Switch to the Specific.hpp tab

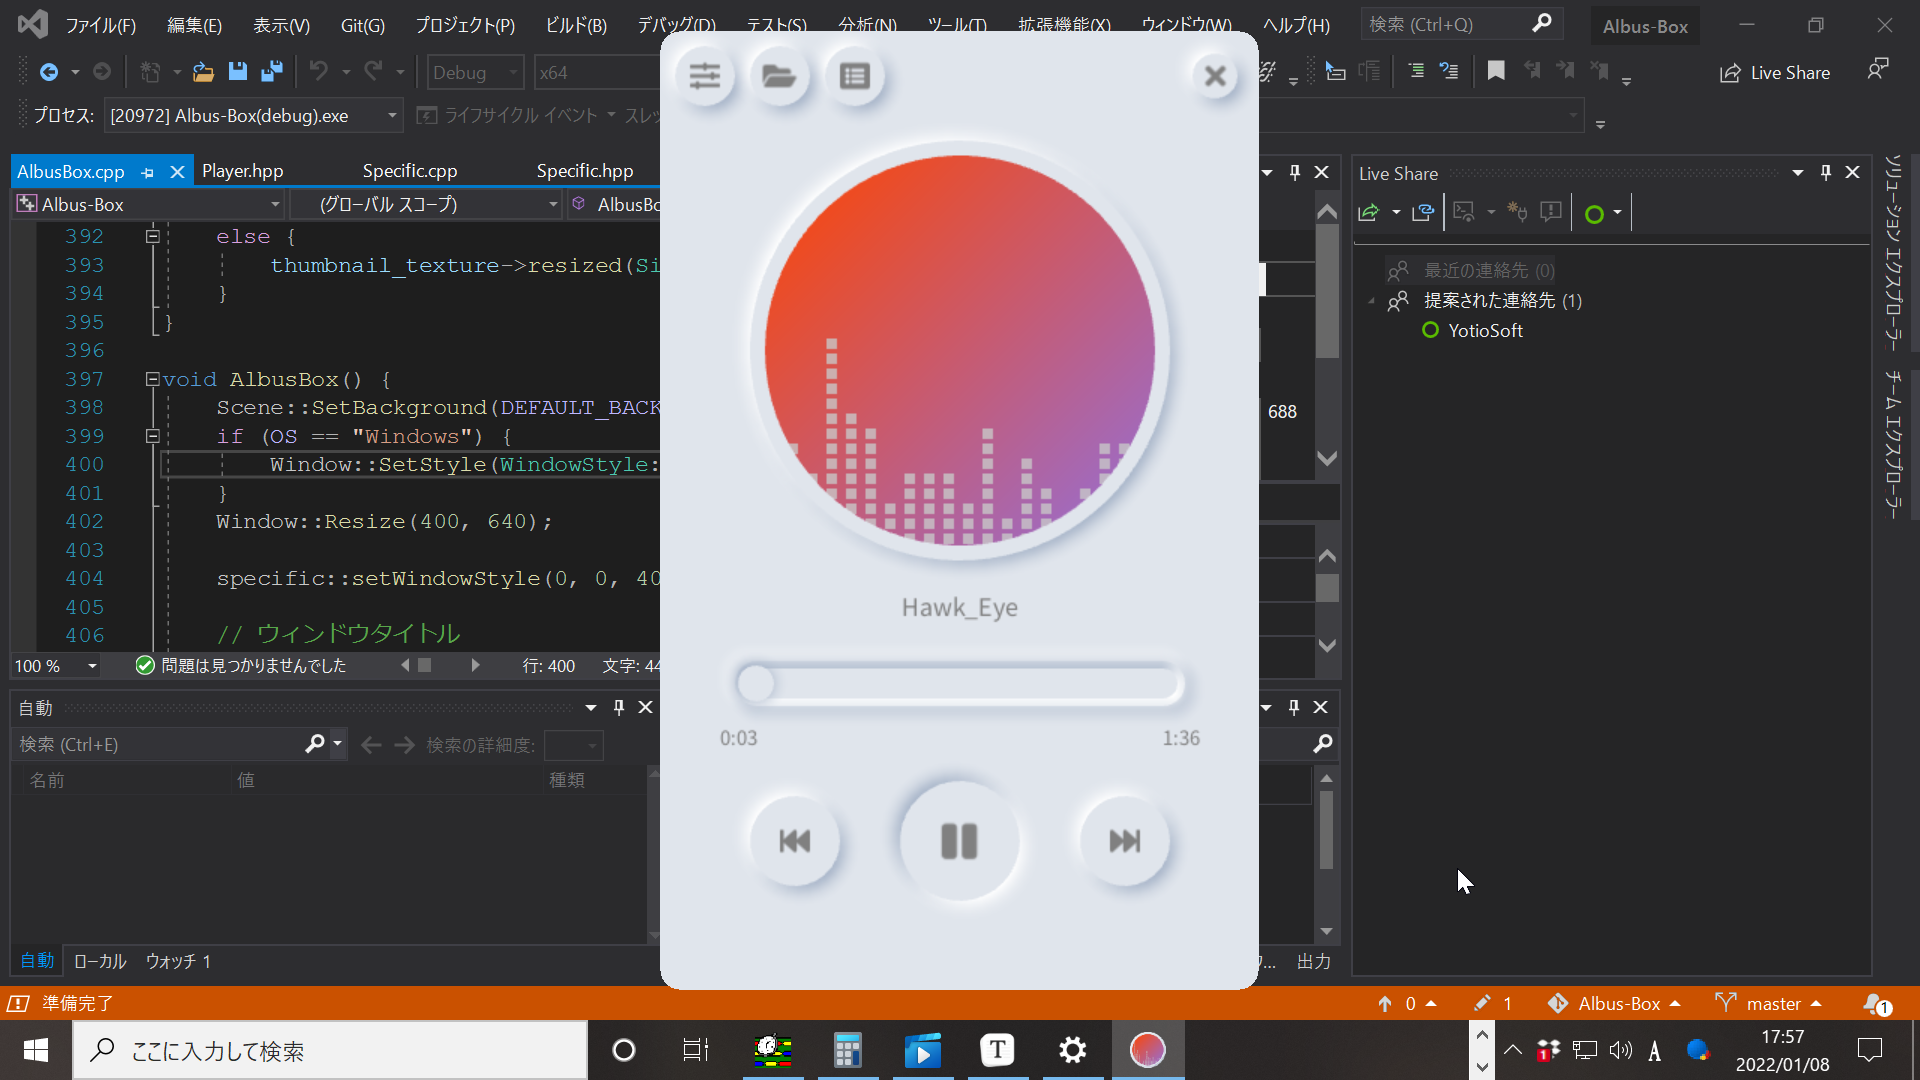coord(585,171)
